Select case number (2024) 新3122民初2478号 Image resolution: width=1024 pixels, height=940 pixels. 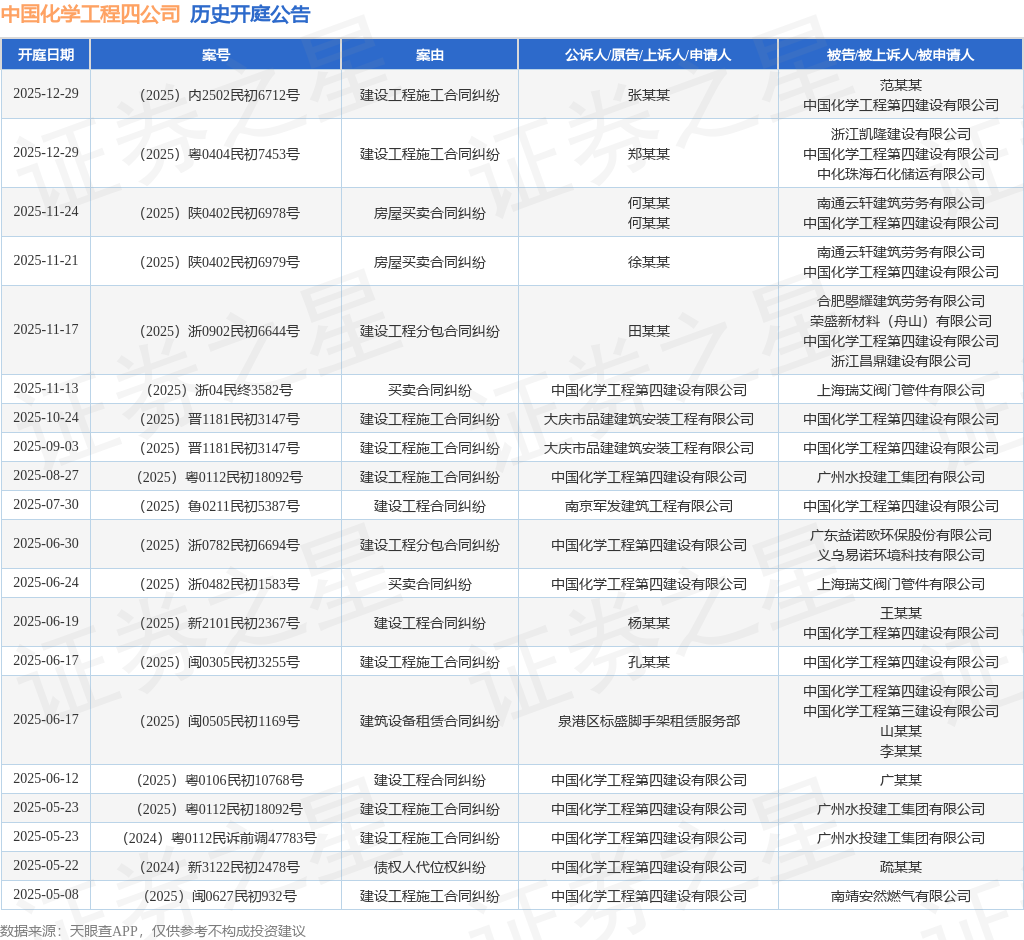click(x=219, y=867)
